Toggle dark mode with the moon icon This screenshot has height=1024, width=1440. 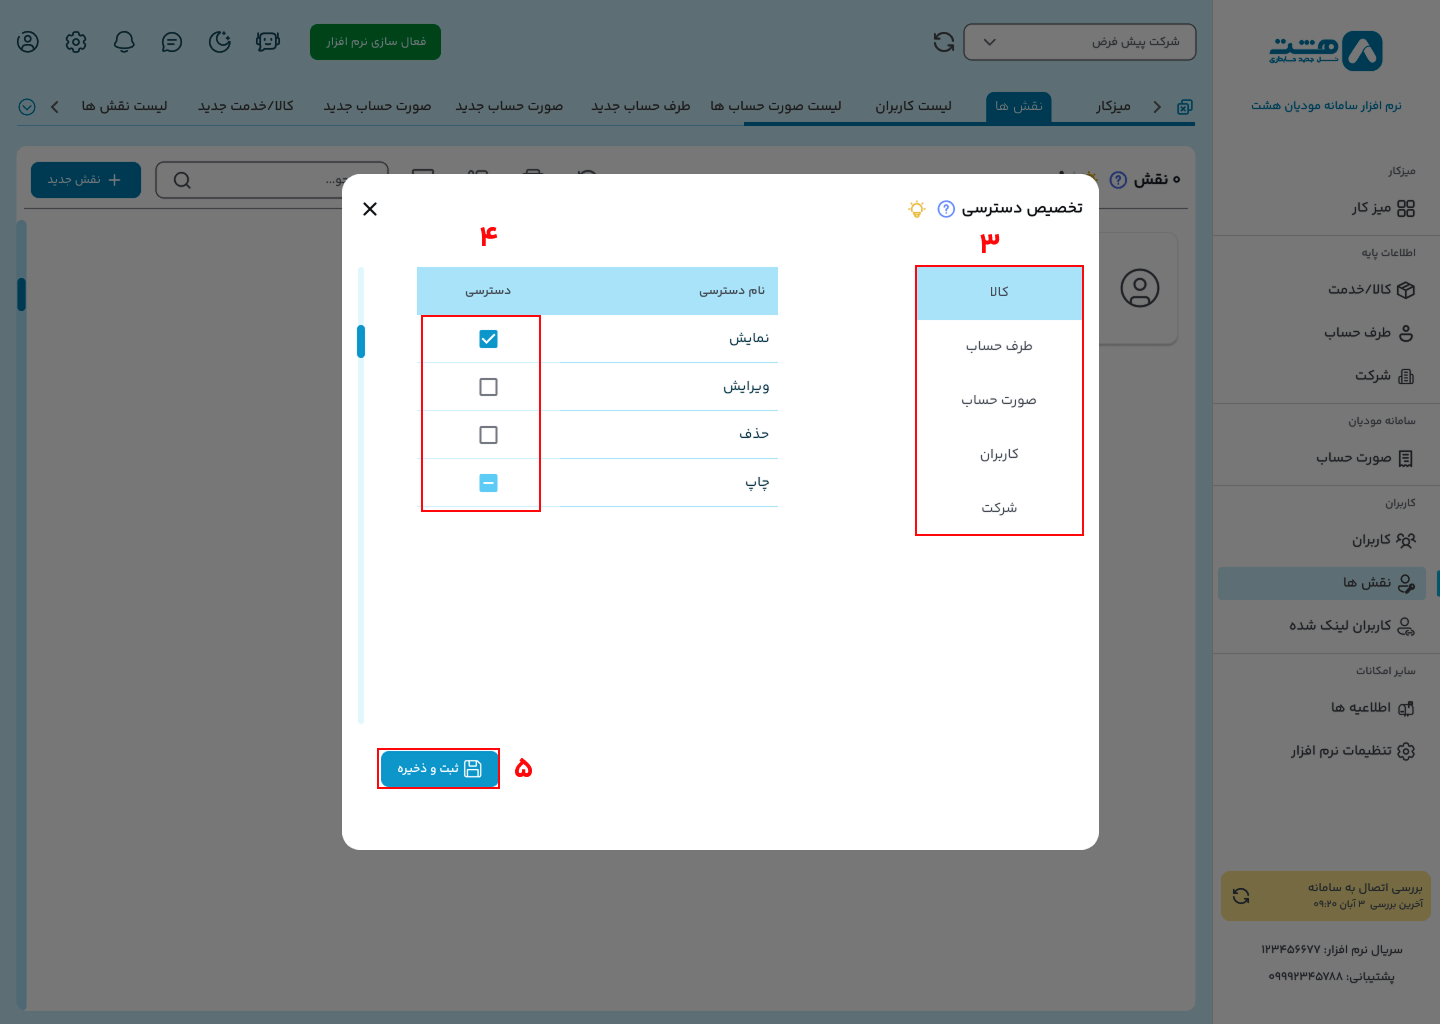click(x=219, y=42)
